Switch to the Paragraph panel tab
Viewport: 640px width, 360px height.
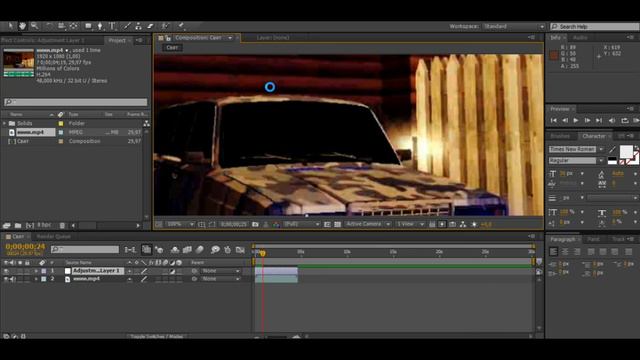(x=562, y=239)
